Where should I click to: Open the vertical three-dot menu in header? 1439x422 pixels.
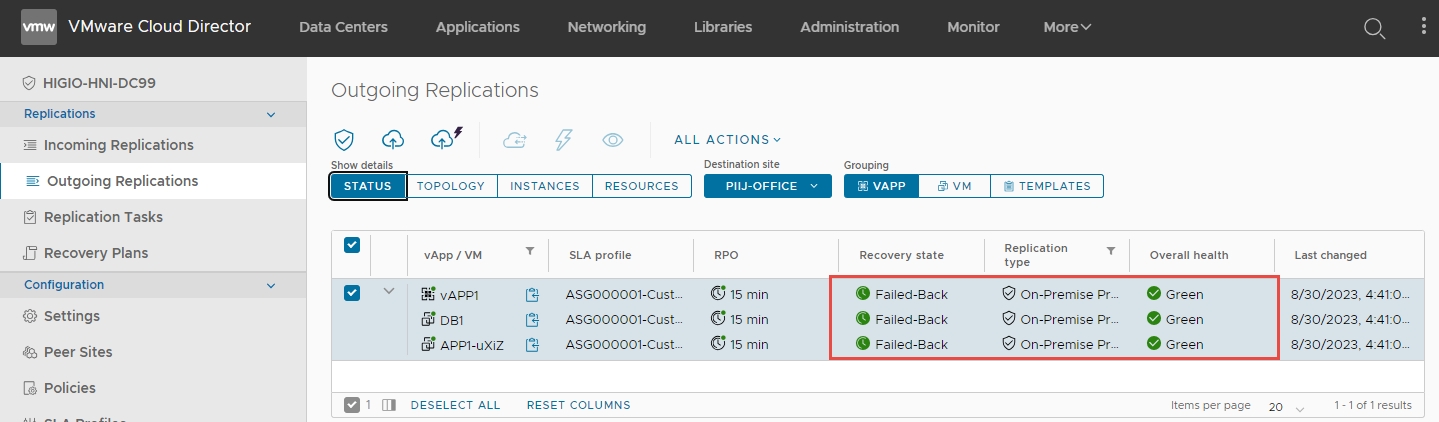(1424, 27)
